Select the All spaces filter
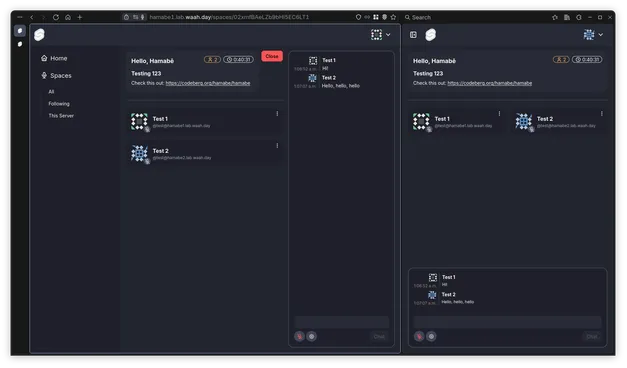Screen dimensions: 627x368 click(51, 92)
